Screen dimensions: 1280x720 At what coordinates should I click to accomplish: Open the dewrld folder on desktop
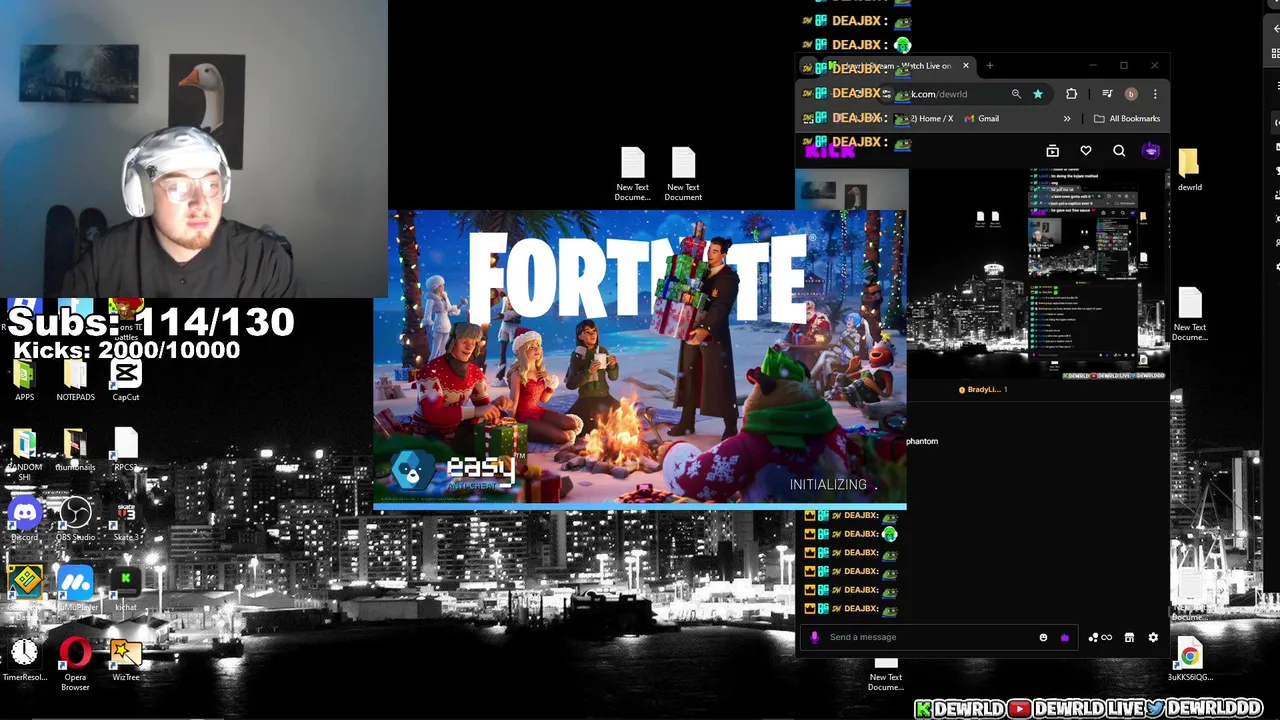tap(1189, 170)
